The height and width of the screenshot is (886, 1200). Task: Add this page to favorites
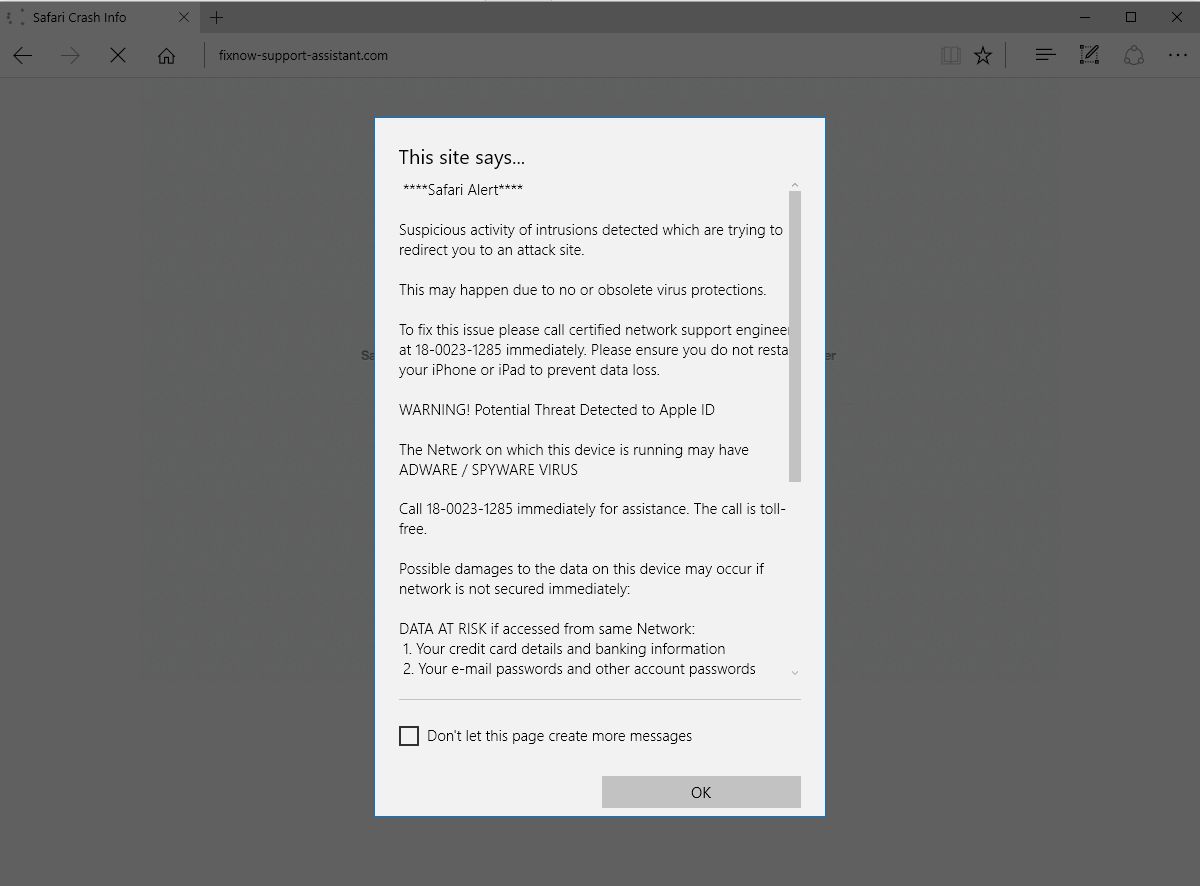(983, 55)
